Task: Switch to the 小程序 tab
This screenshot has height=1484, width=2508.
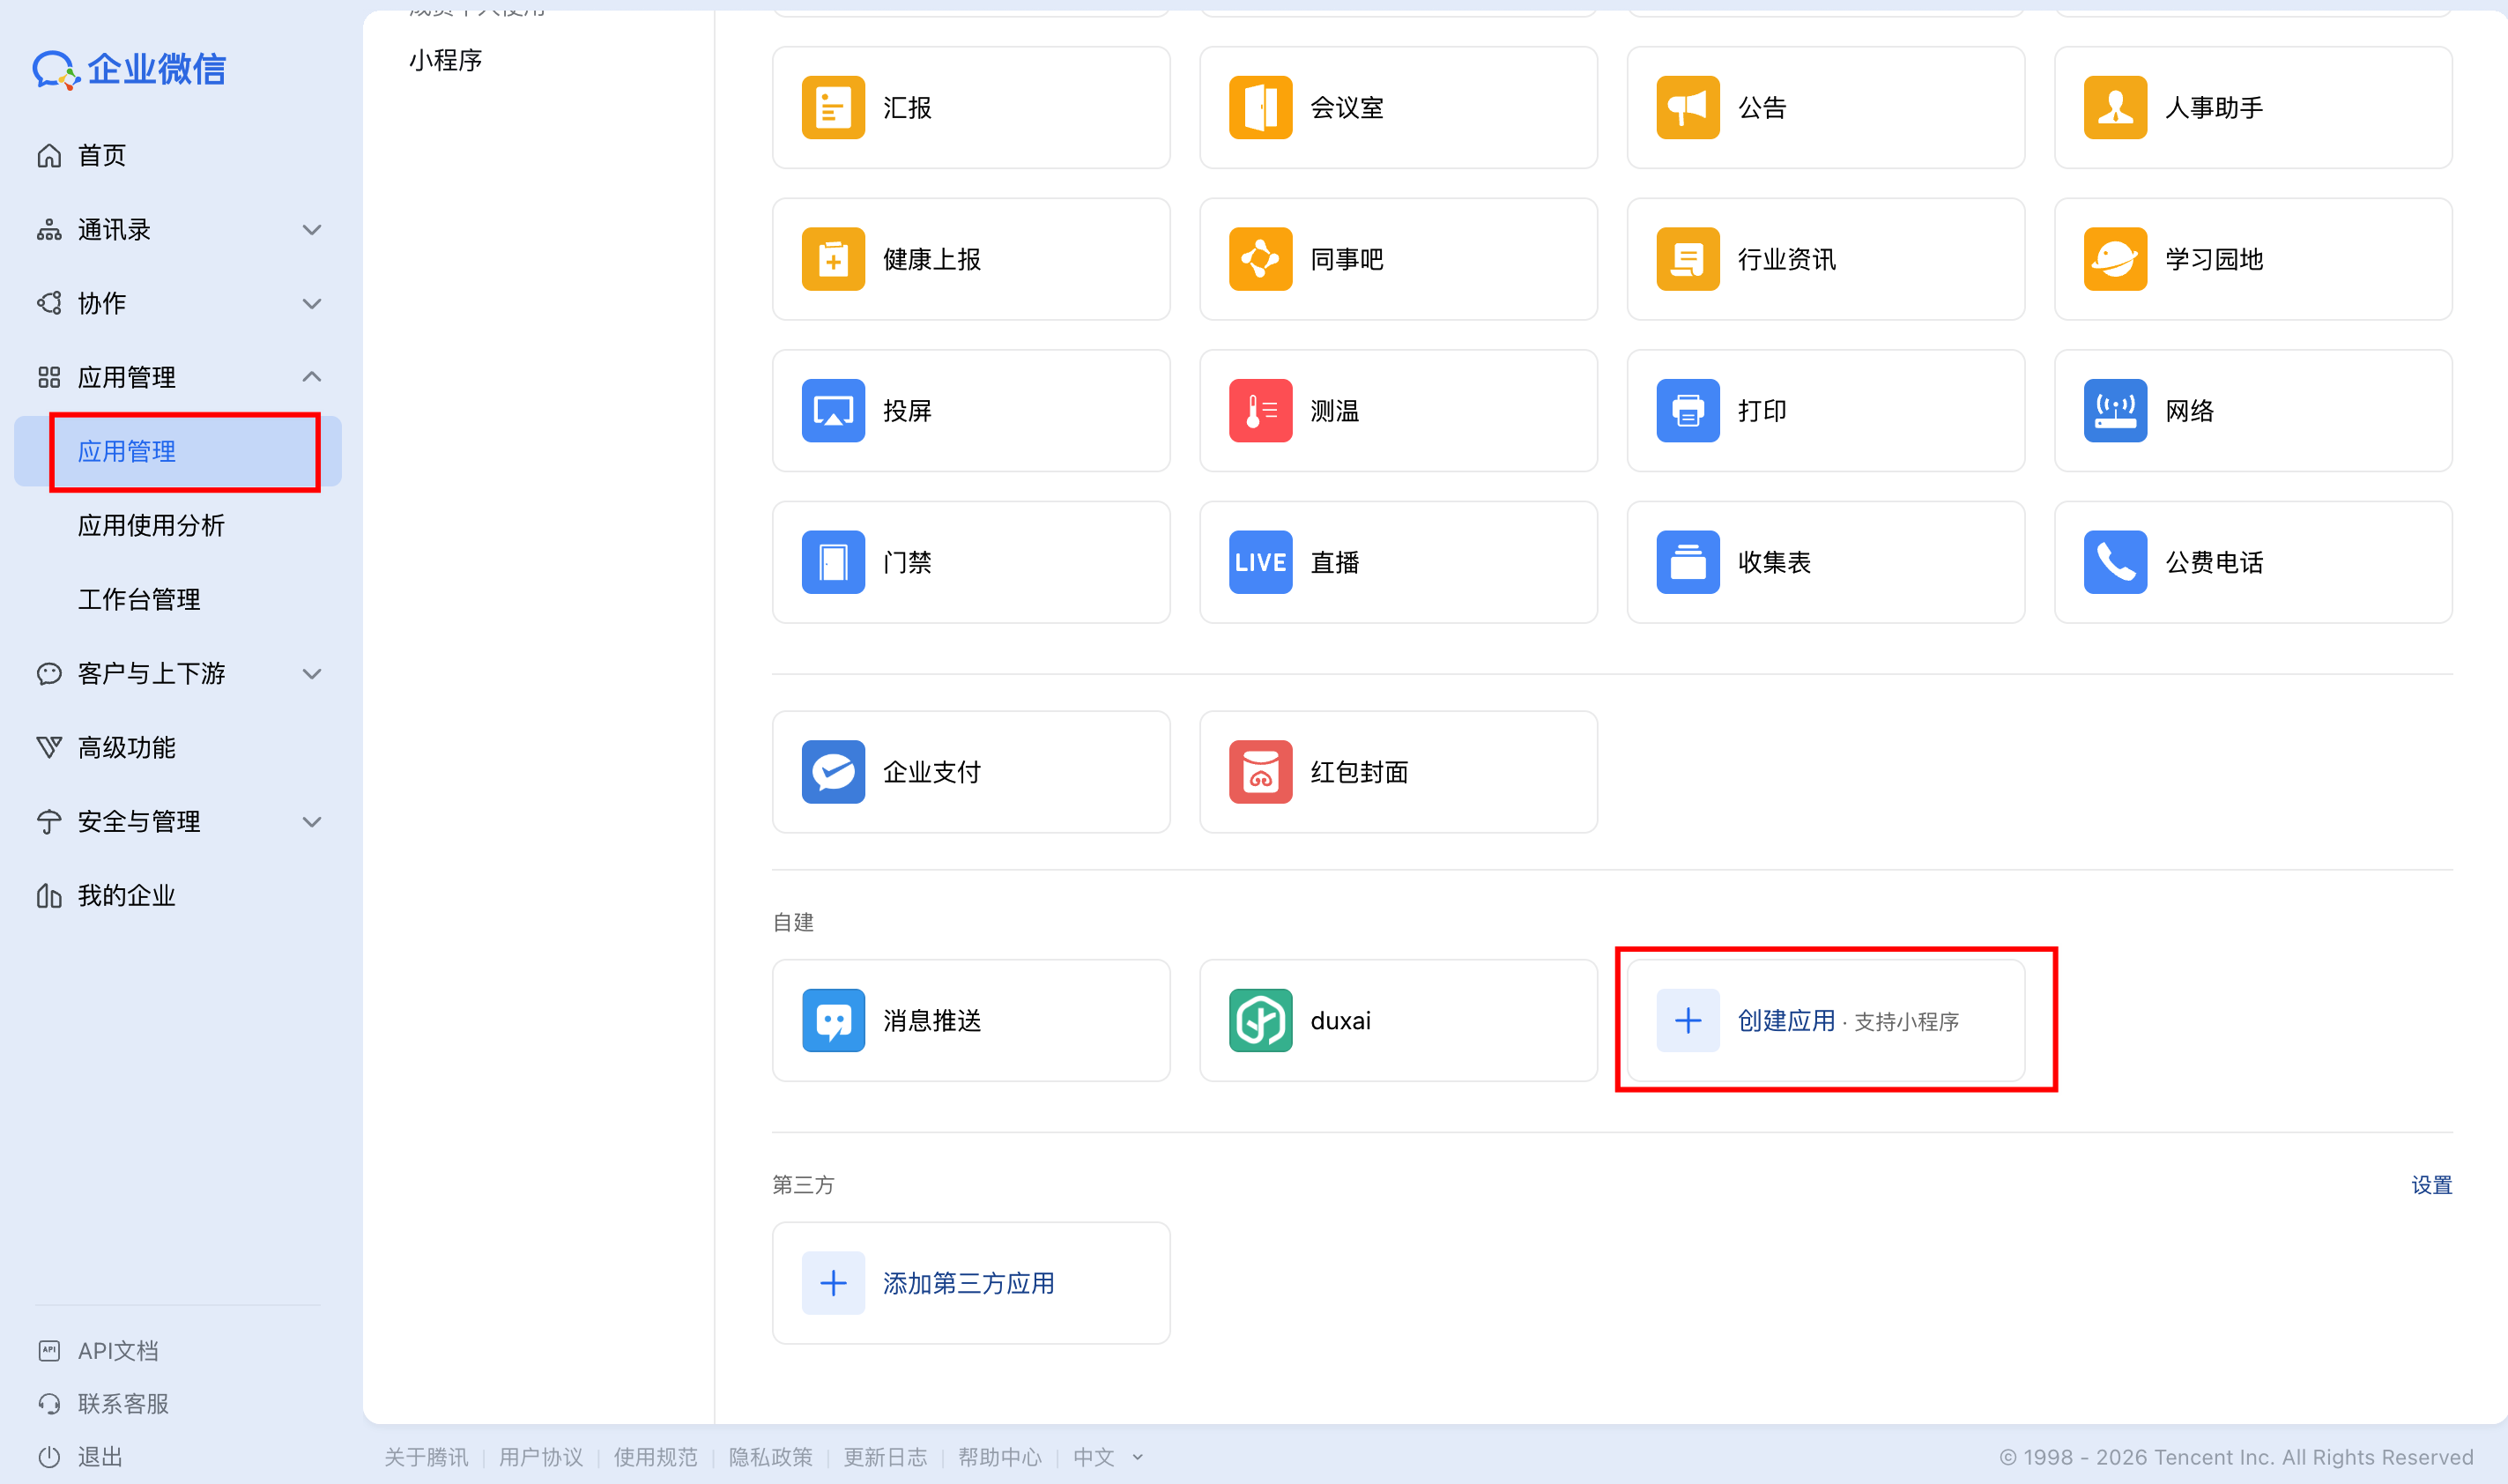Action: coord(444,60)
